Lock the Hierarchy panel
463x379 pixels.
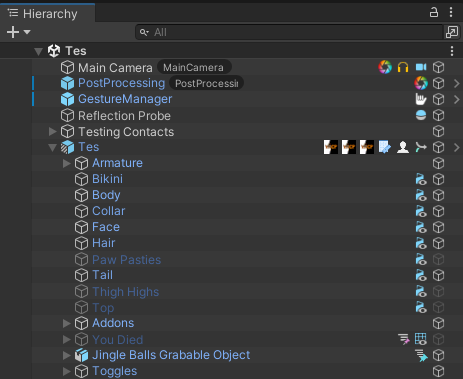pyautogui.click(x=434, y=13)
